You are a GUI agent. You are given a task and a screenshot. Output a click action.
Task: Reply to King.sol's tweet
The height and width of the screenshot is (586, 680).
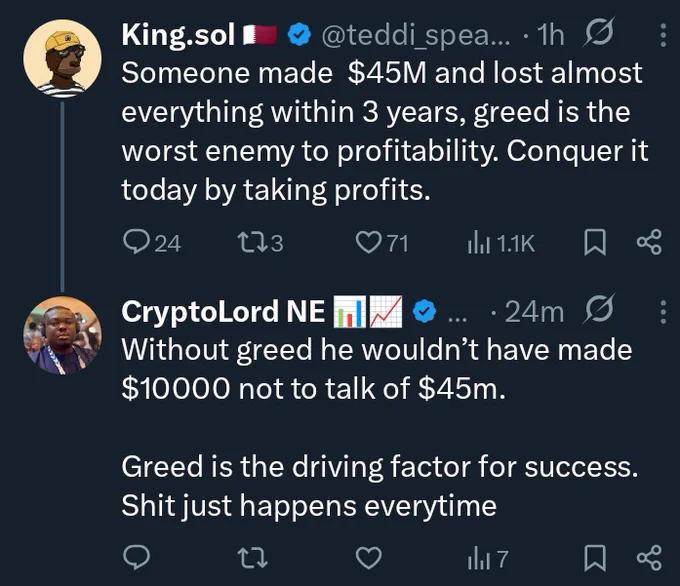[x=151, y=242]
